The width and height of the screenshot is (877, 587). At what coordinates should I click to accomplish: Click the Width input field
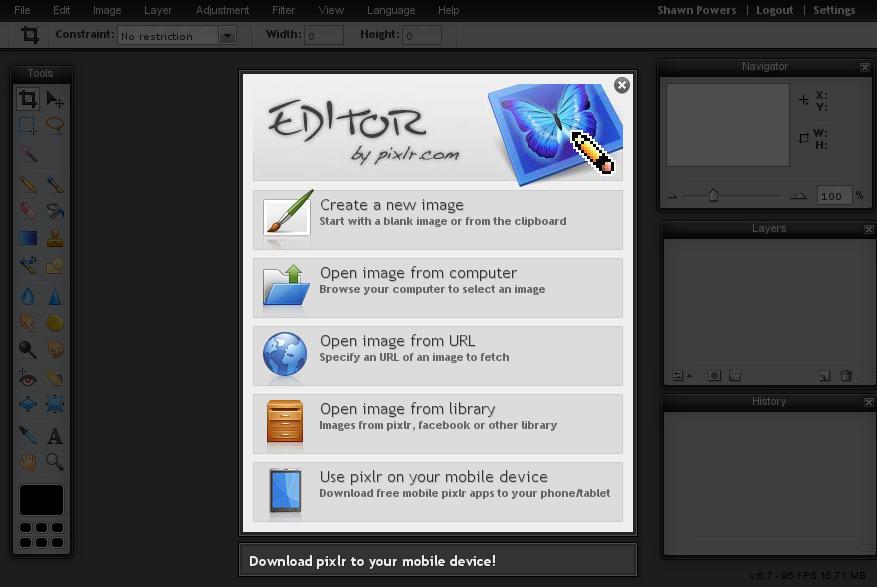[x=324, y=36]
